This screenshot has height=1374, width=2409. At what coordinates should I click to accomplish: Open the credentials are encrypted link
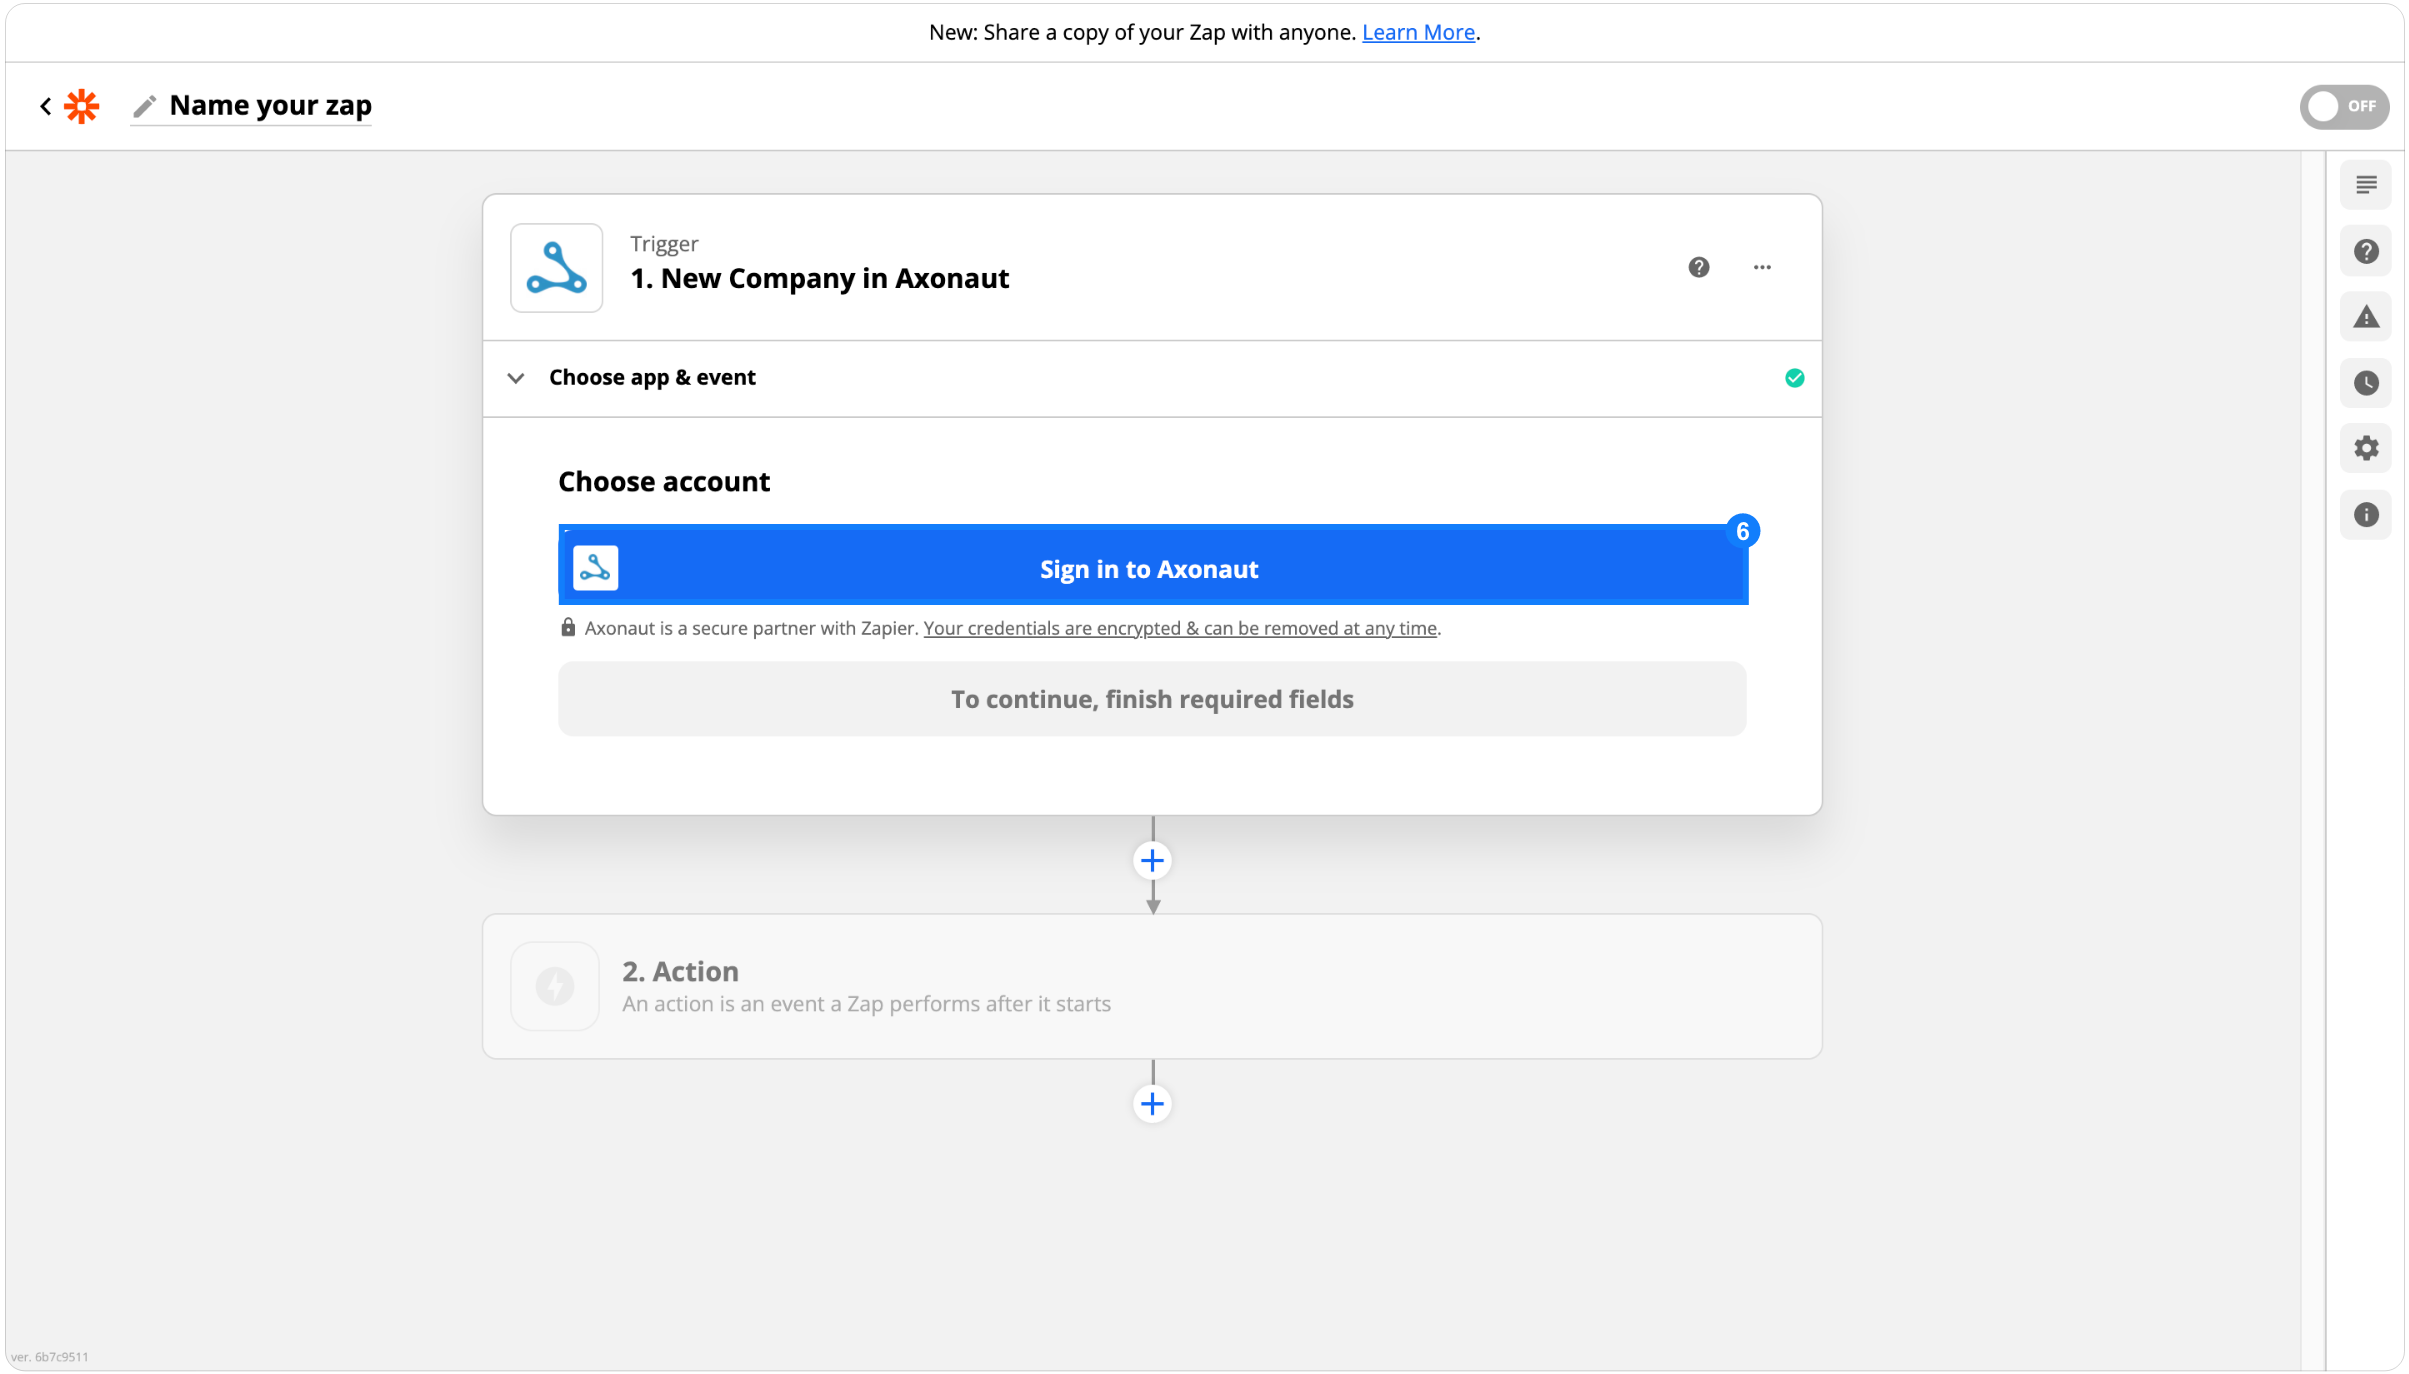point(1180,628)
